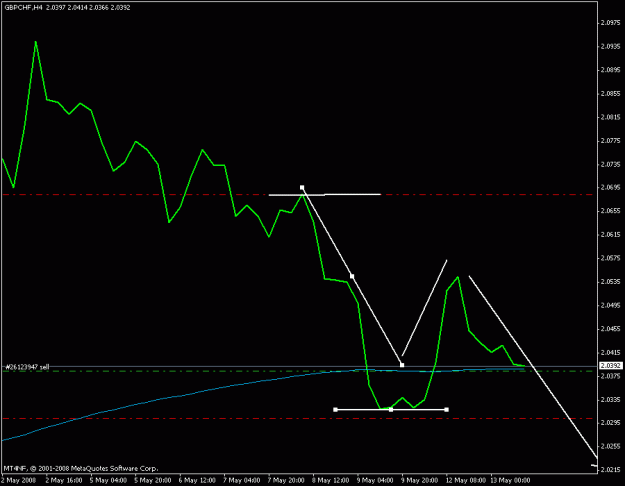Click the 2.0615 price scale label

click(x=611, y=234)
